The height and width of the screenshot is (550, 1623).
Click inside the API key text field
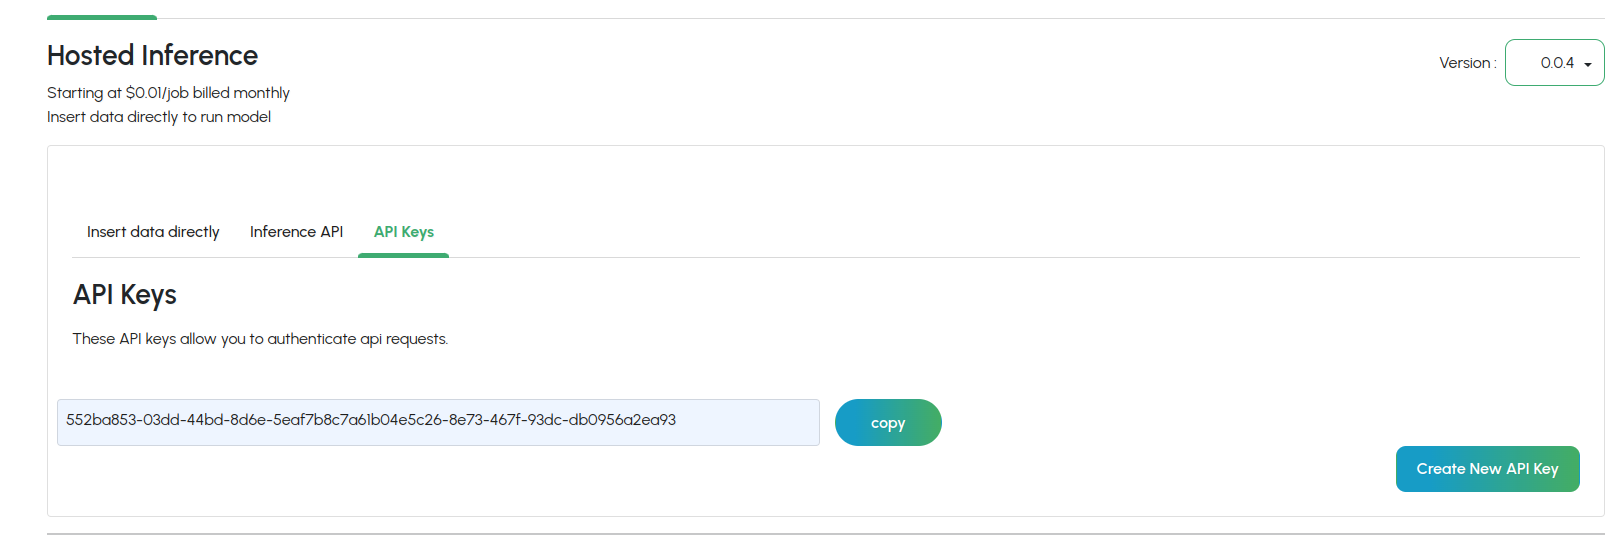(438, 422)
